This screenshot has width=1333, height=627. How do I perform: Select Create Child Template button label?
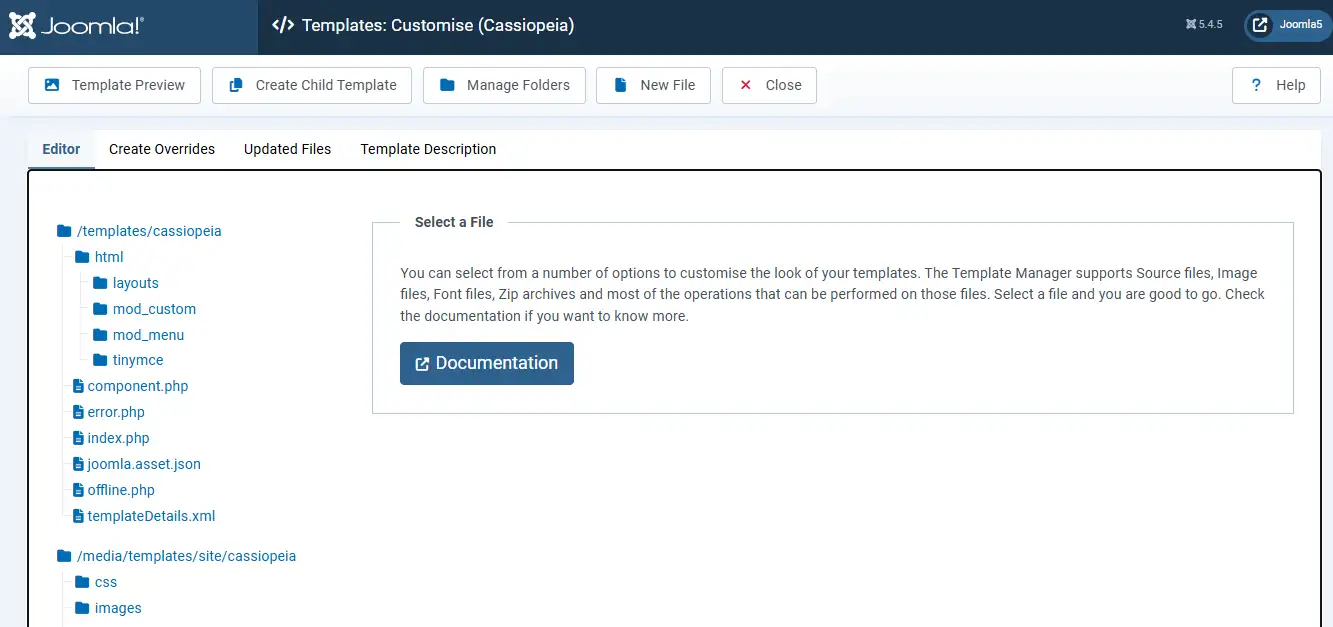coord(326,85)
